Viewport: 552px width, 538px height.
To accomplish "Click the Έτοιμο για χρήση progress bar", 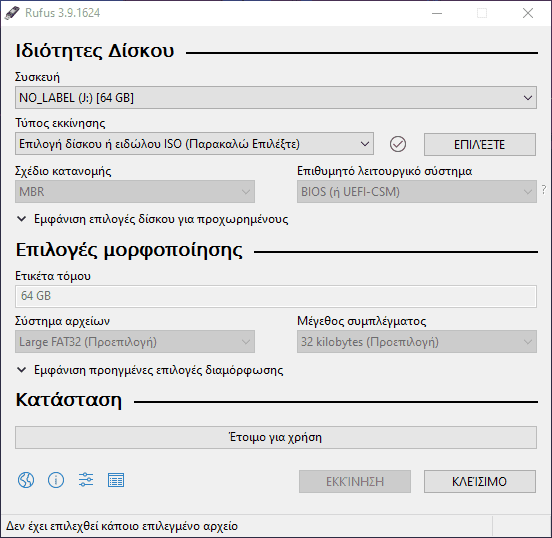I will [276, 437].
